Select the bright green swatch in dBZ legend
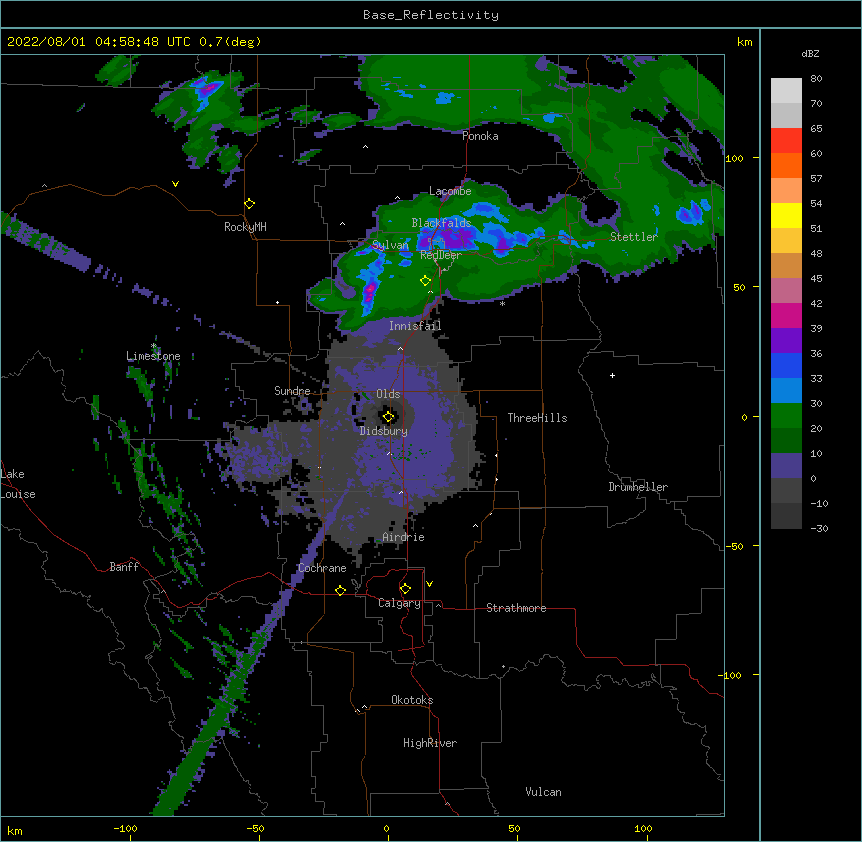 click(786, 416)
